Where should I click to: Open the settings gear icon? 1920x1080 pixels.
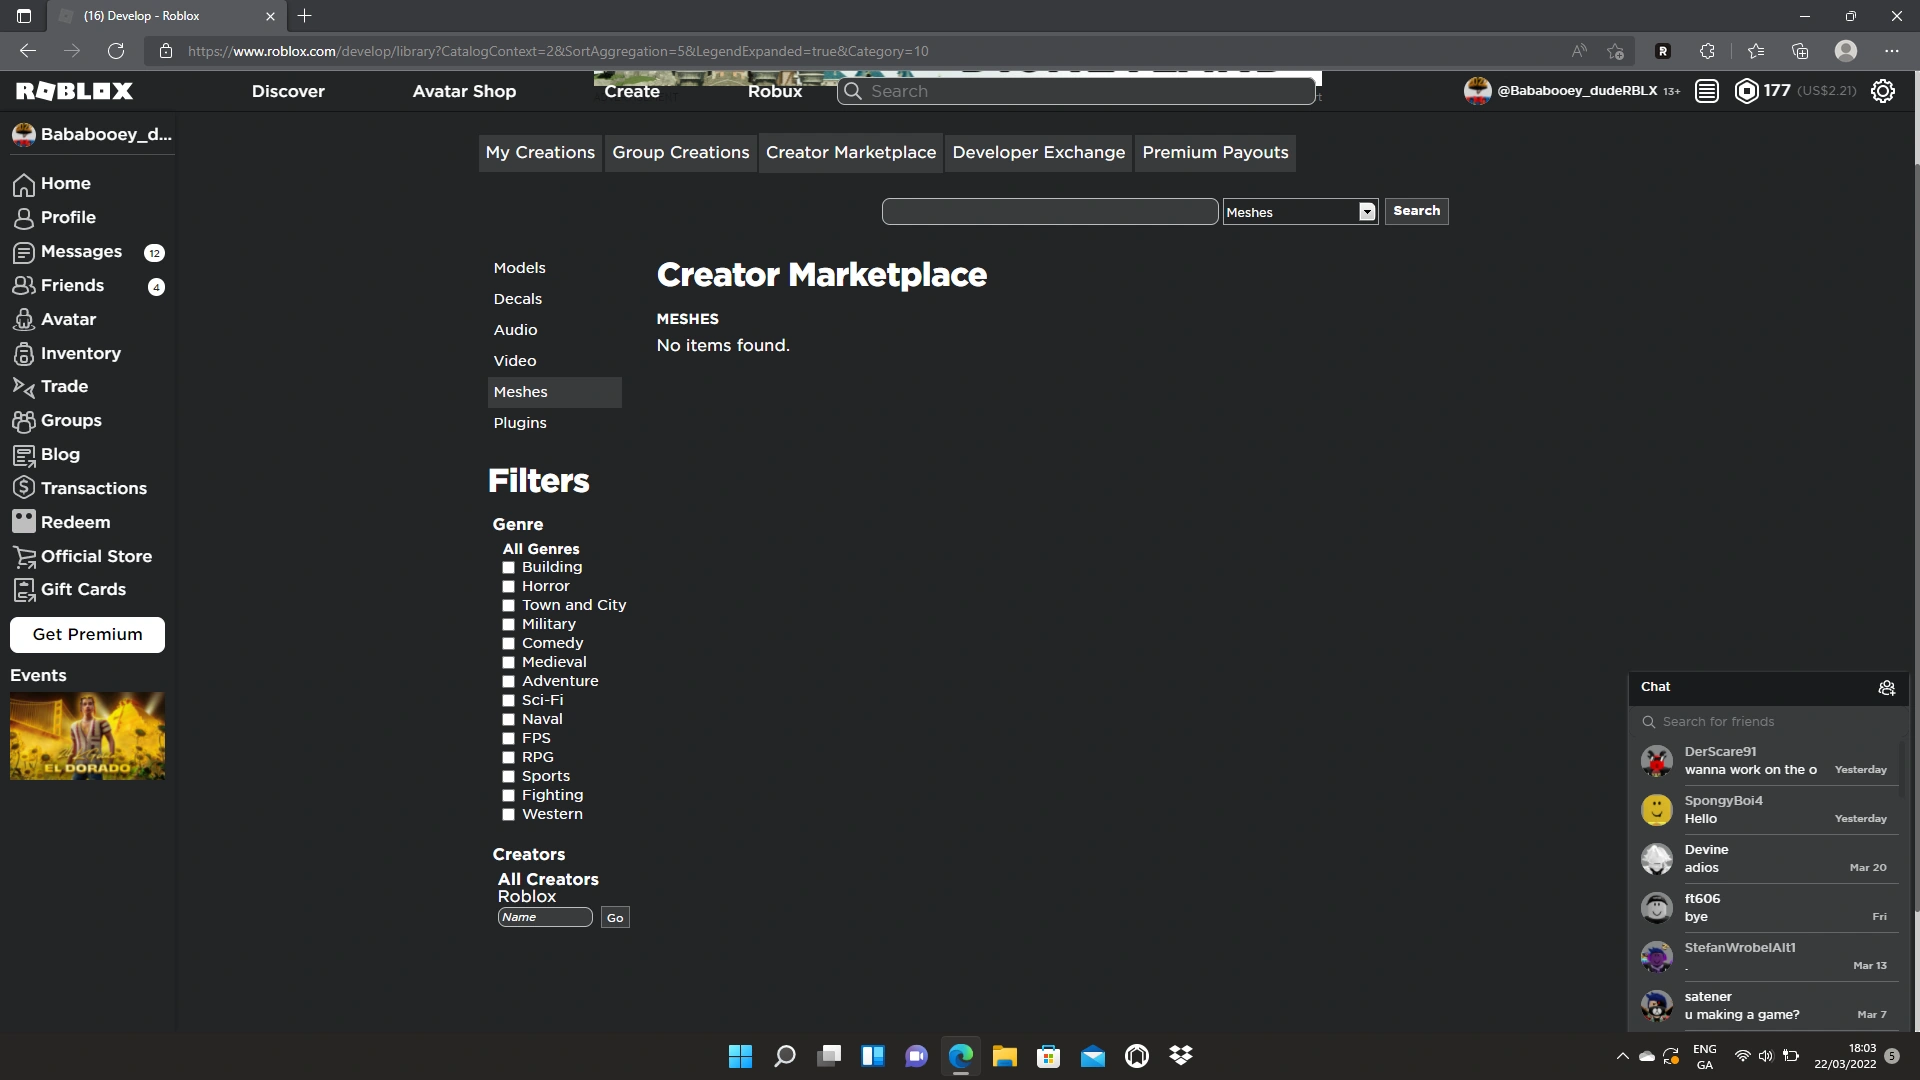pyautogui.click(x=1882, y=91)
